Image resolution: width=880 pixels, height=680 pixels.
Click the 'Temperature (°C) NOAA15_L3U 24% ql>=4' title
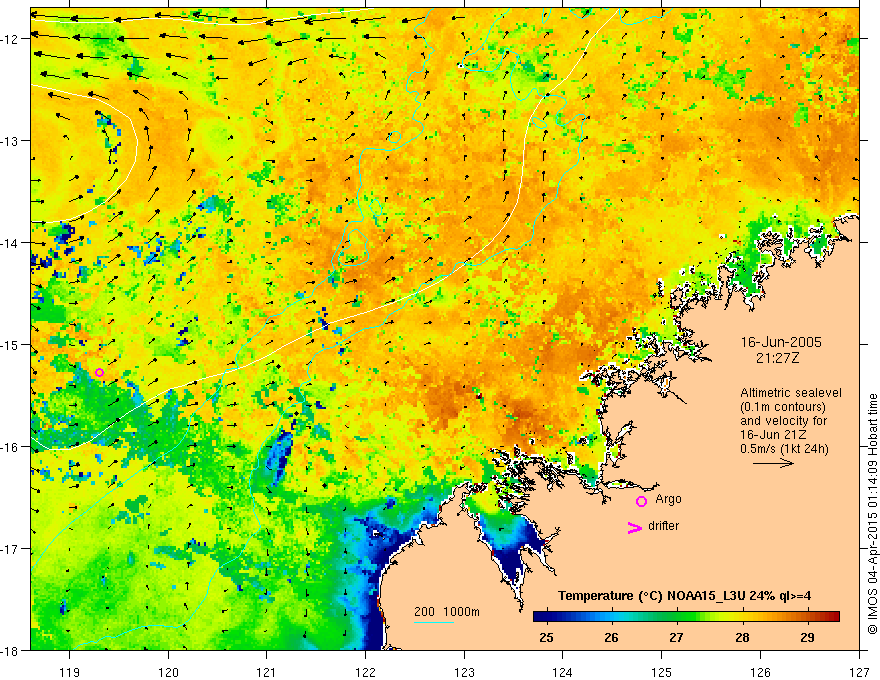[684, 596]
